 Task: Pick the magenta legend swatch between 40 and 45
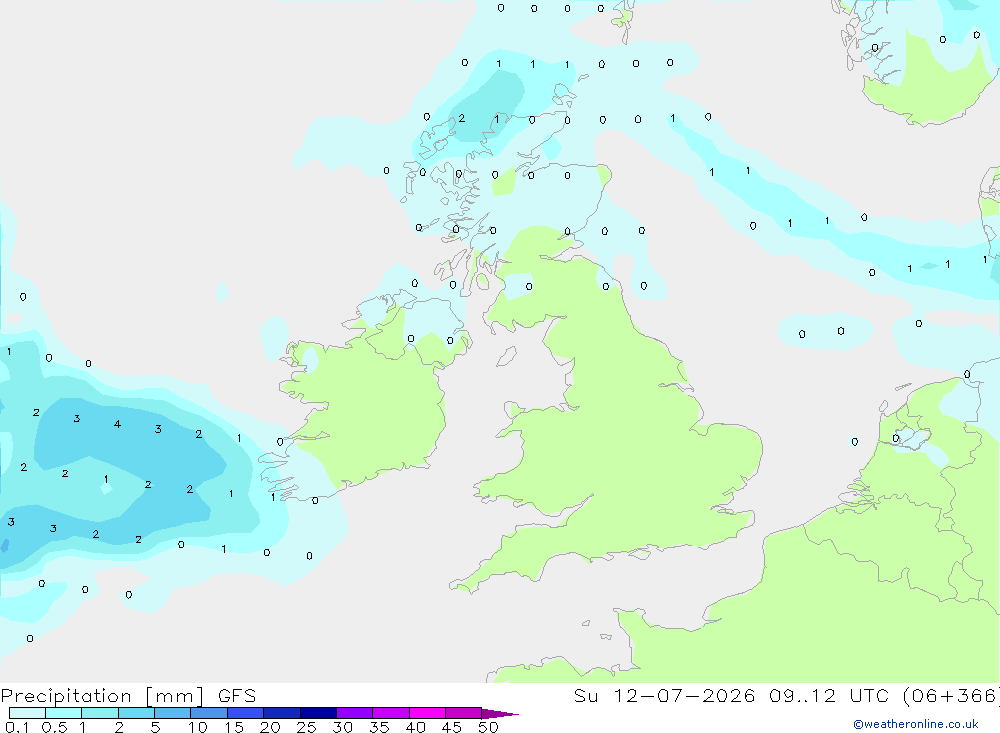[x=427, y=713]
